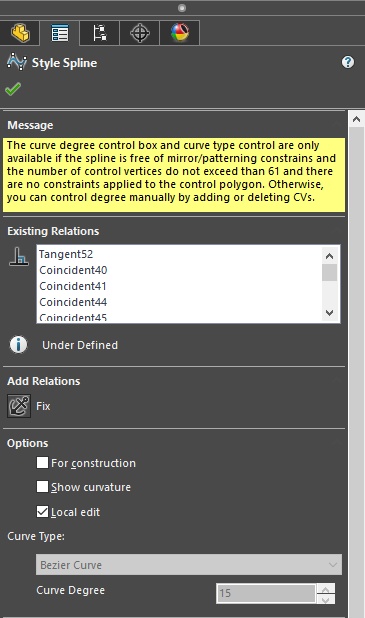Open the DisplayManager color ball tab
The width and height of the screenshot is (365, 618).
(180, 33)
